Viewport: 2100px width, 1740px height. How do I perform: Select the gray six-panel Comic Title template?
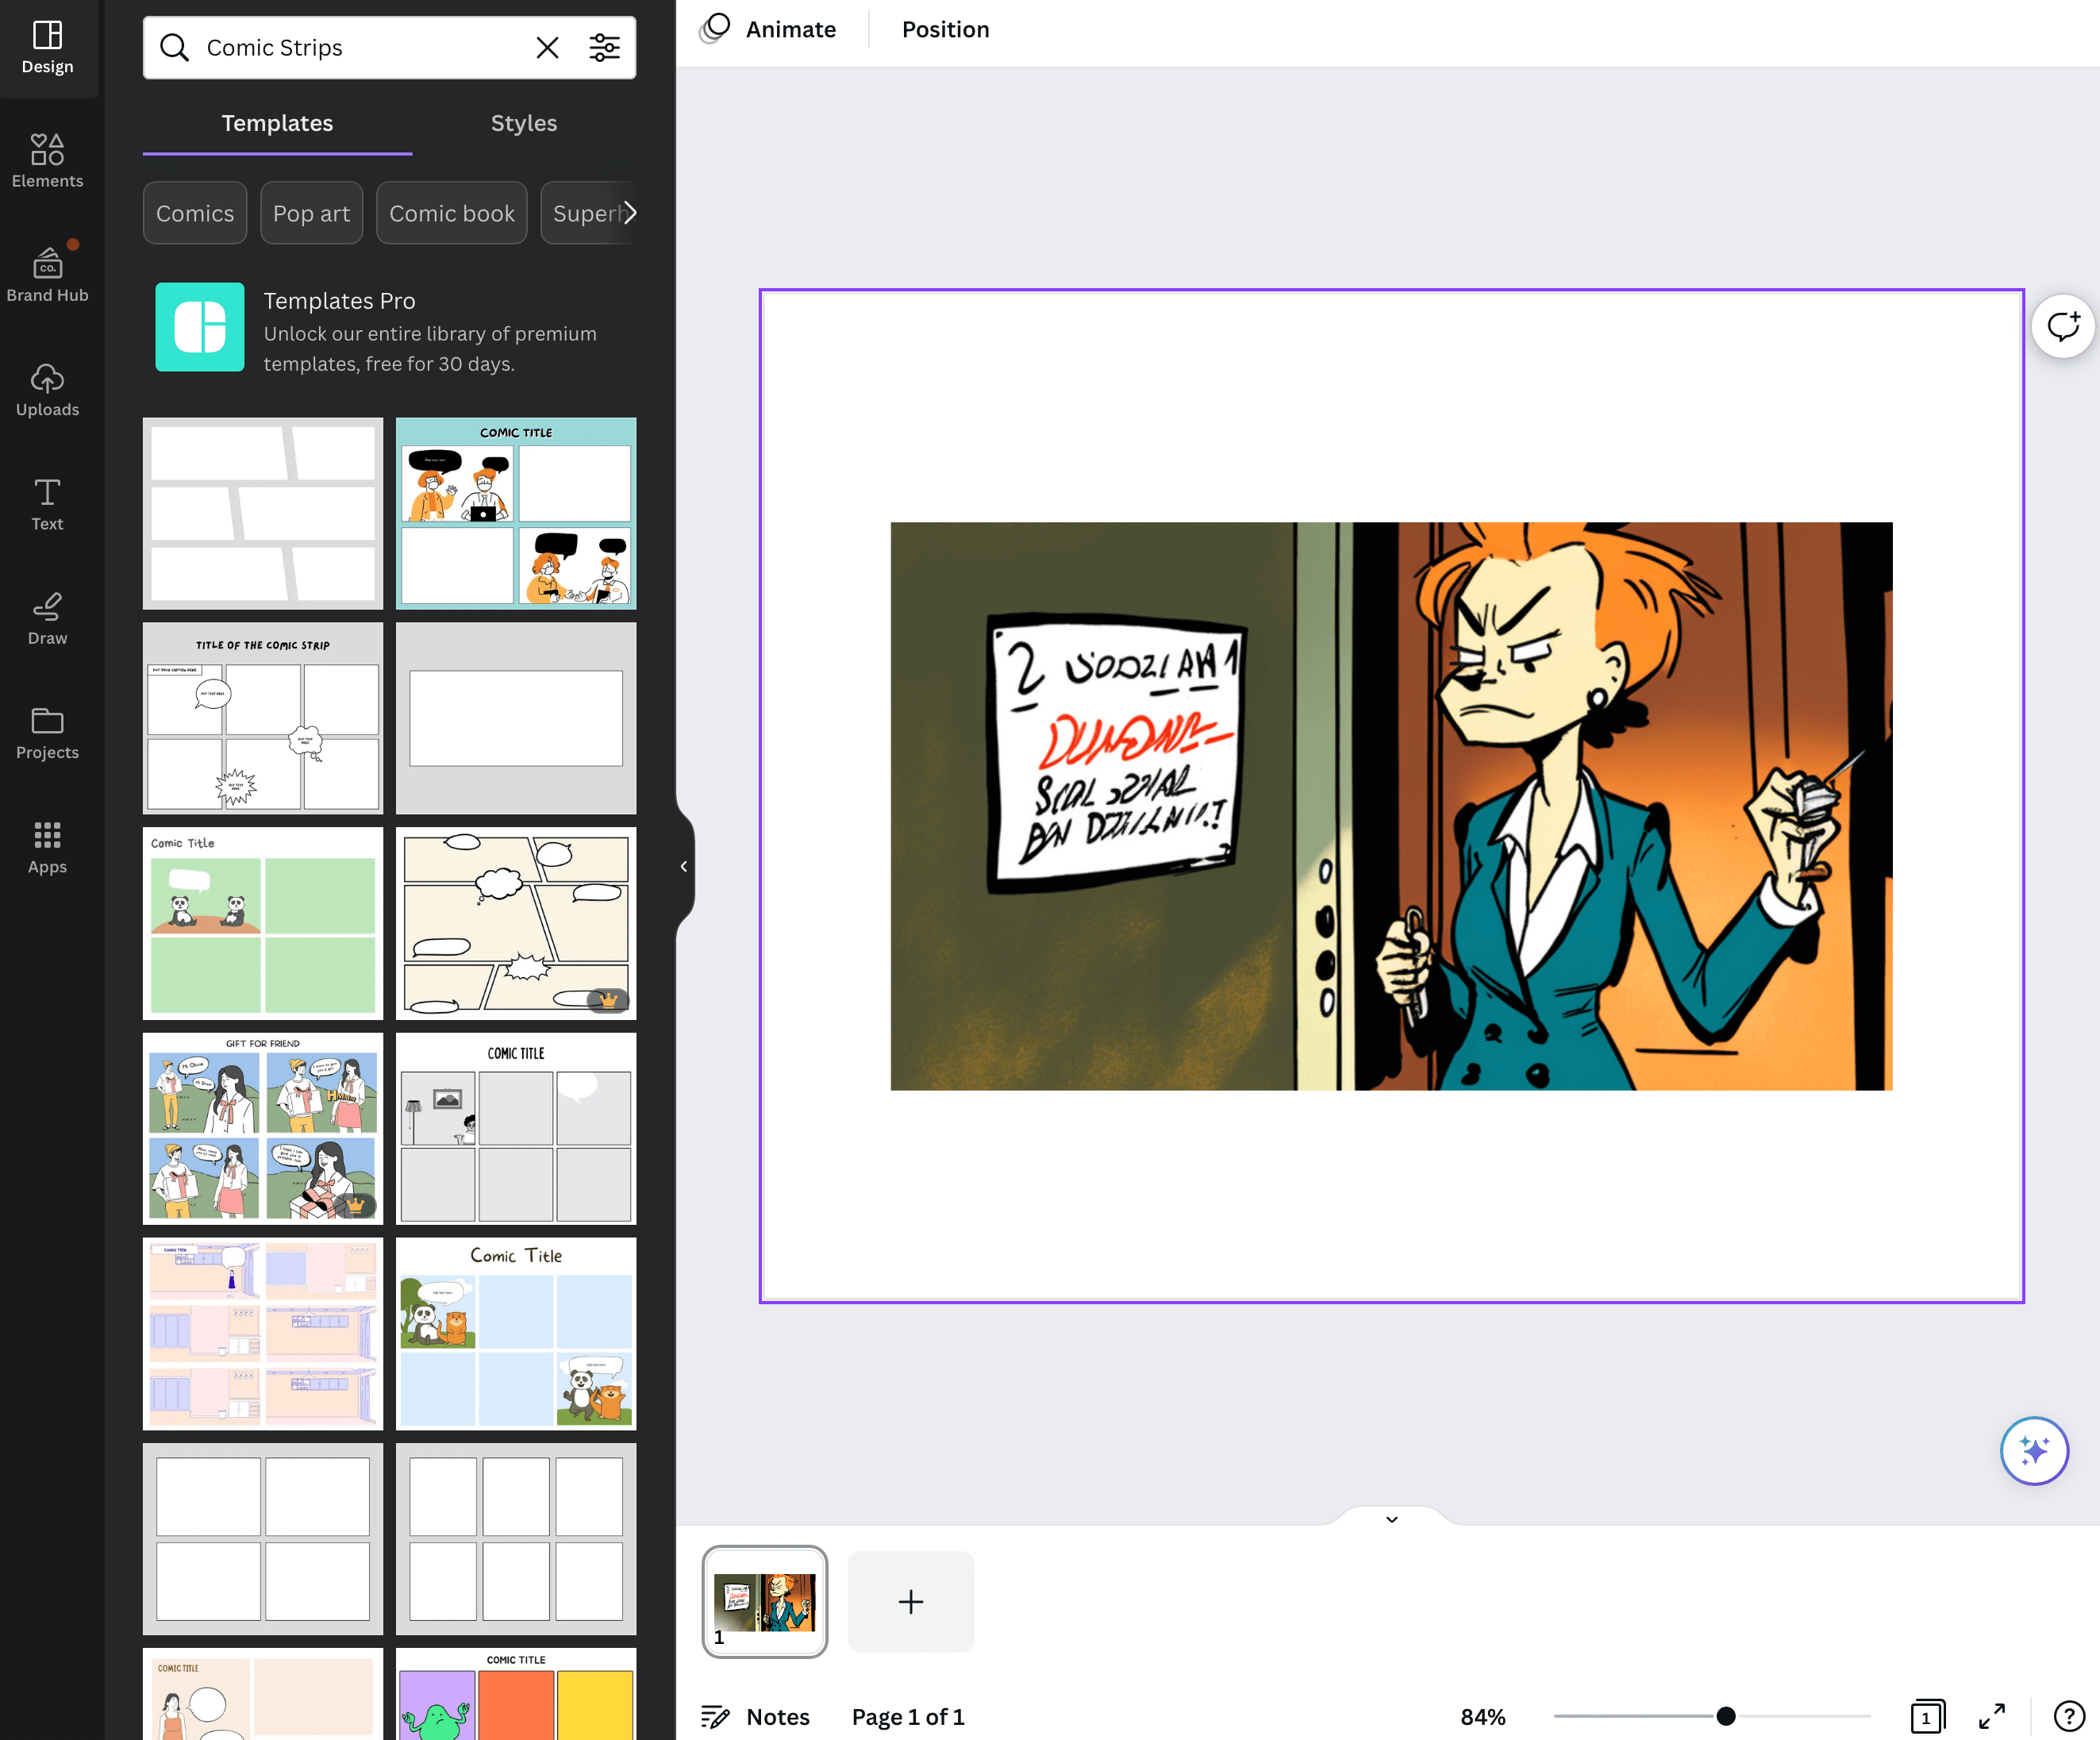pyautogui.click(x=516, y=1128)
